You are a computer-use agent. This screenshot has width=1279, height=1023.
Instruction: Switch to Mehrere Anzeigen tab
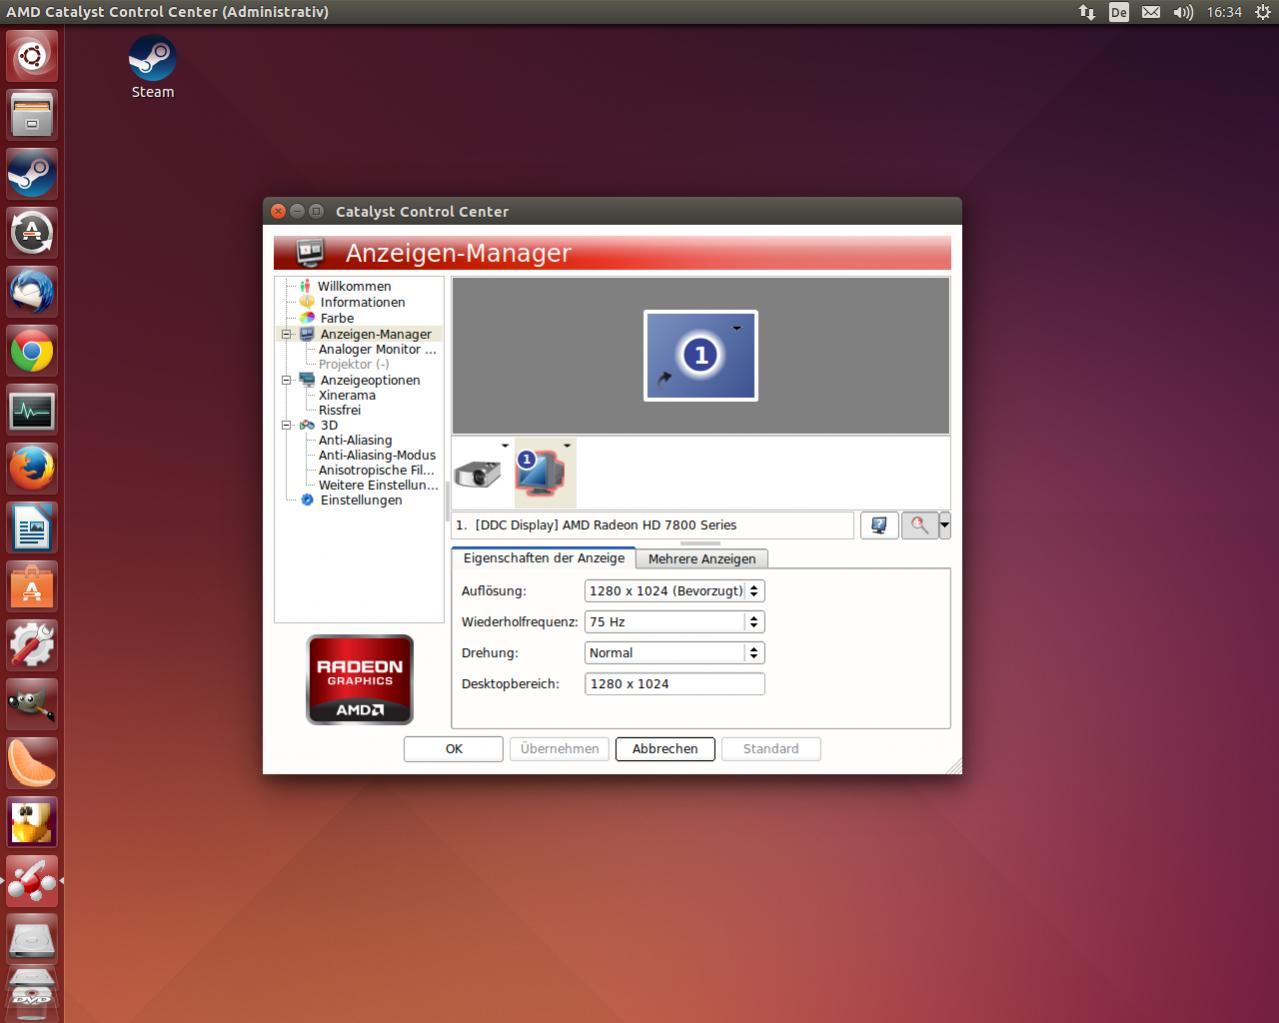tap(702, 559)
